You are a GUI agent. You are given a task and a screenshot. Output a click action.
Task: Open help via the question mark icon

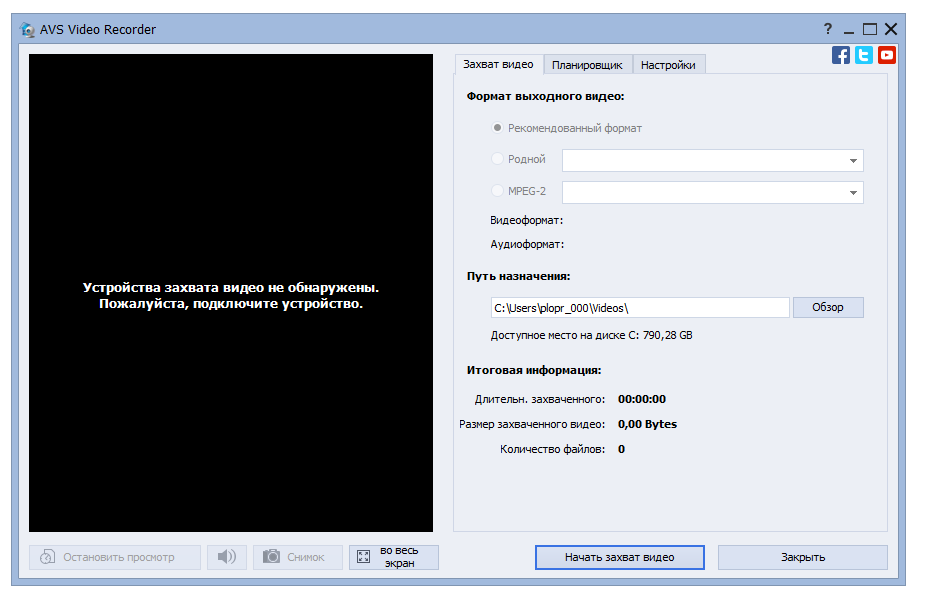(828, 29)
